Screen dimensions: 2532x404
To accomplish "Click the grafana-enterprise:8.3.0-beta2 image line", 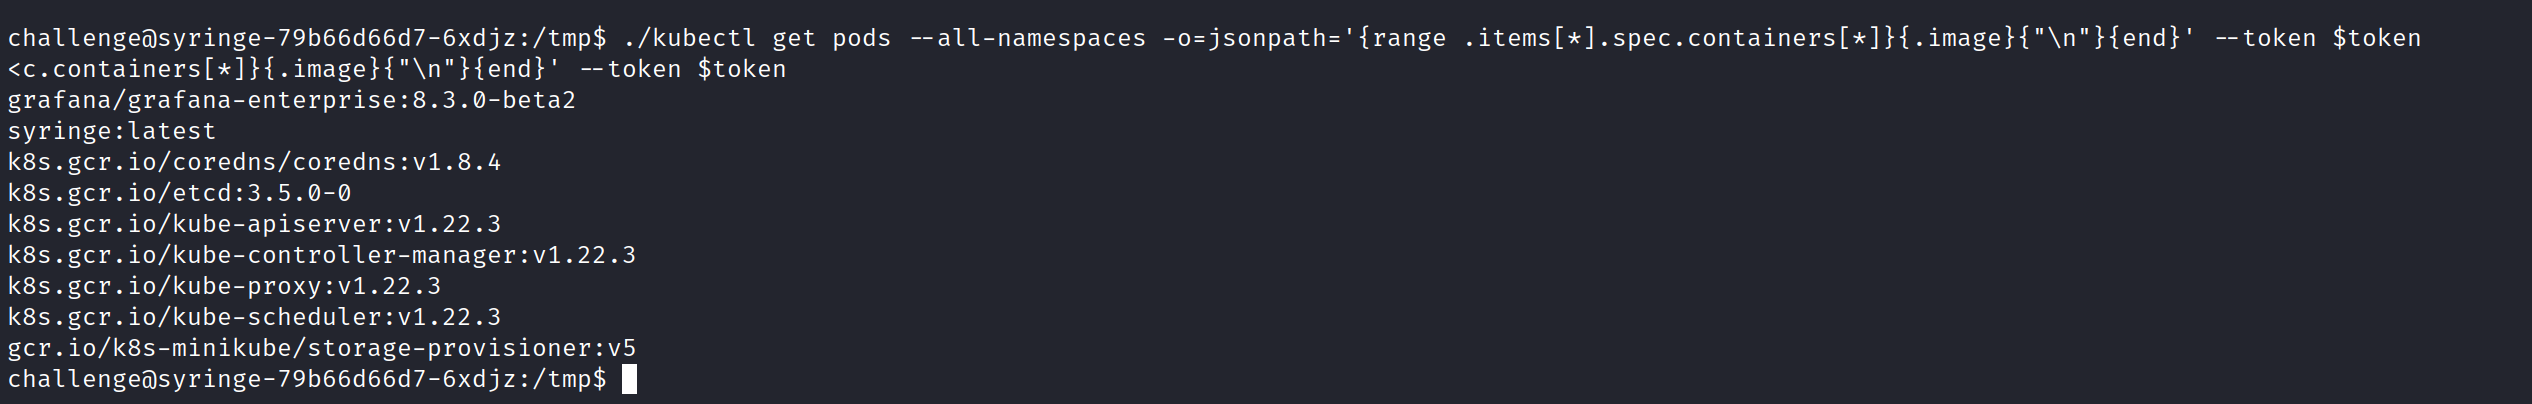I will coord(291,100).
